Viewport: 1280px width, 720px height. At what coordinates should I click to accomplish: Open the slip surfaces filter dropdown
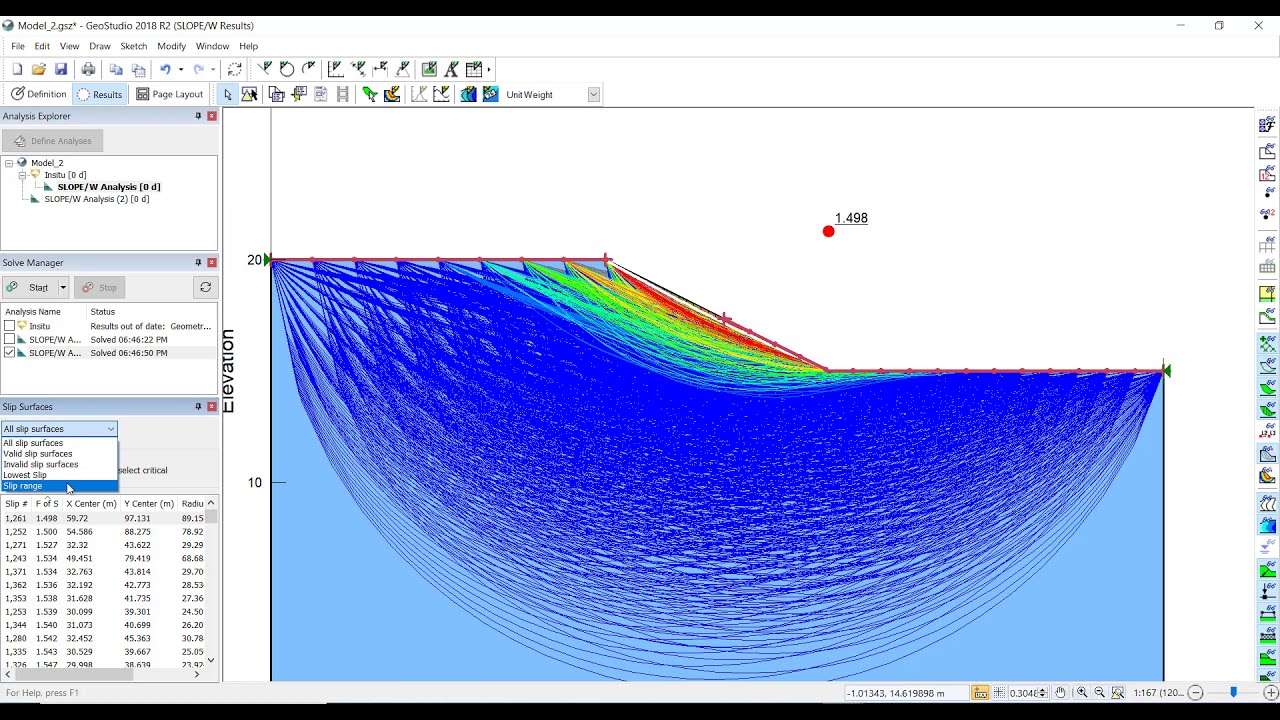click(59, 429)
